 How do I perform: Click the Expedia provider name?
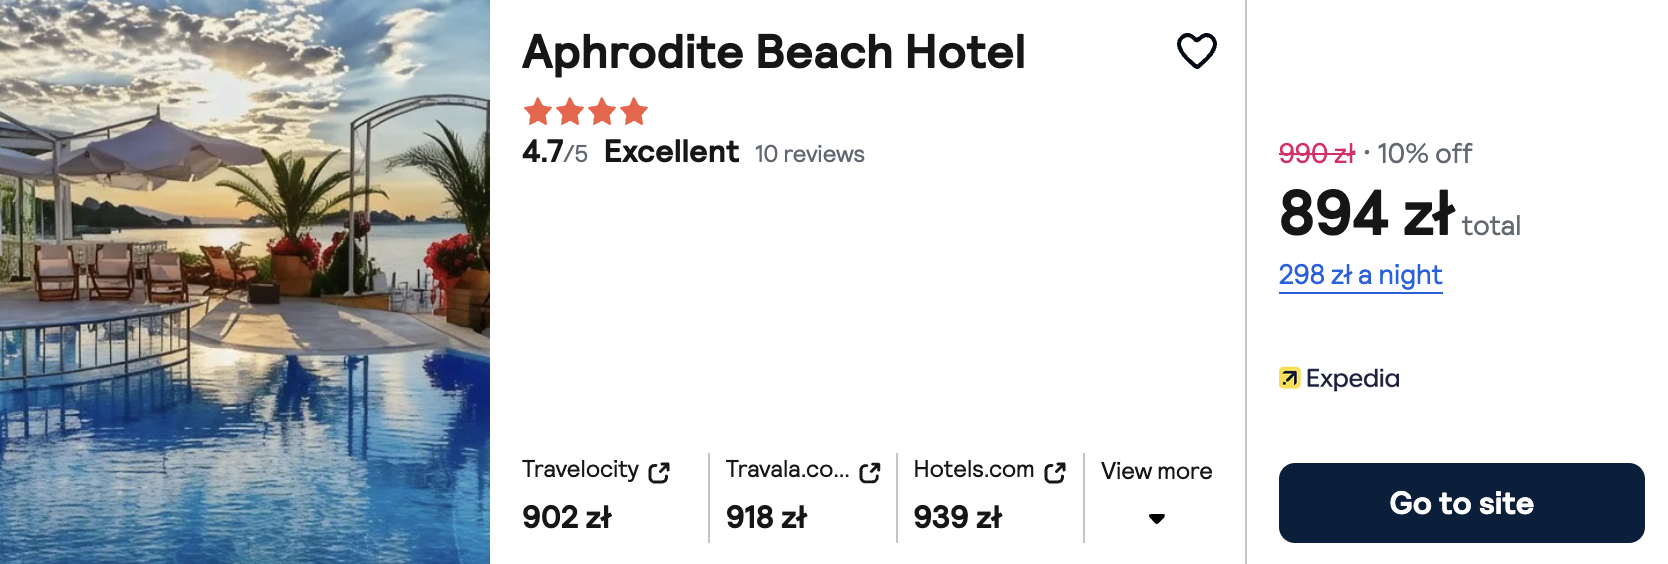pos(1352,378)
